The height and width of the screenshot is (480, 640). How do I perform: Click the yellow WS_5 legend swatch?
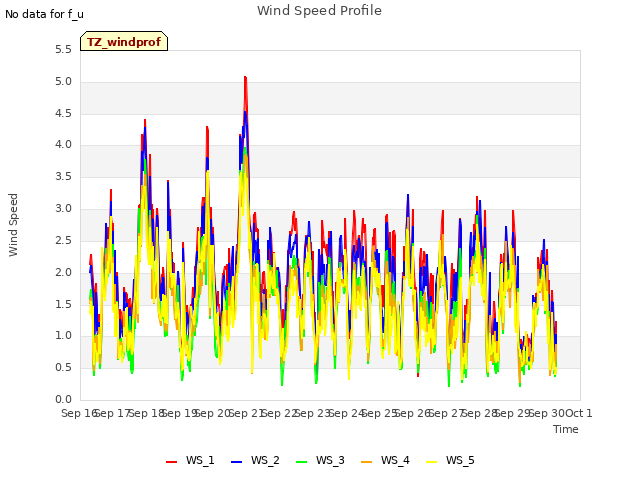click(x=431, y=462)
